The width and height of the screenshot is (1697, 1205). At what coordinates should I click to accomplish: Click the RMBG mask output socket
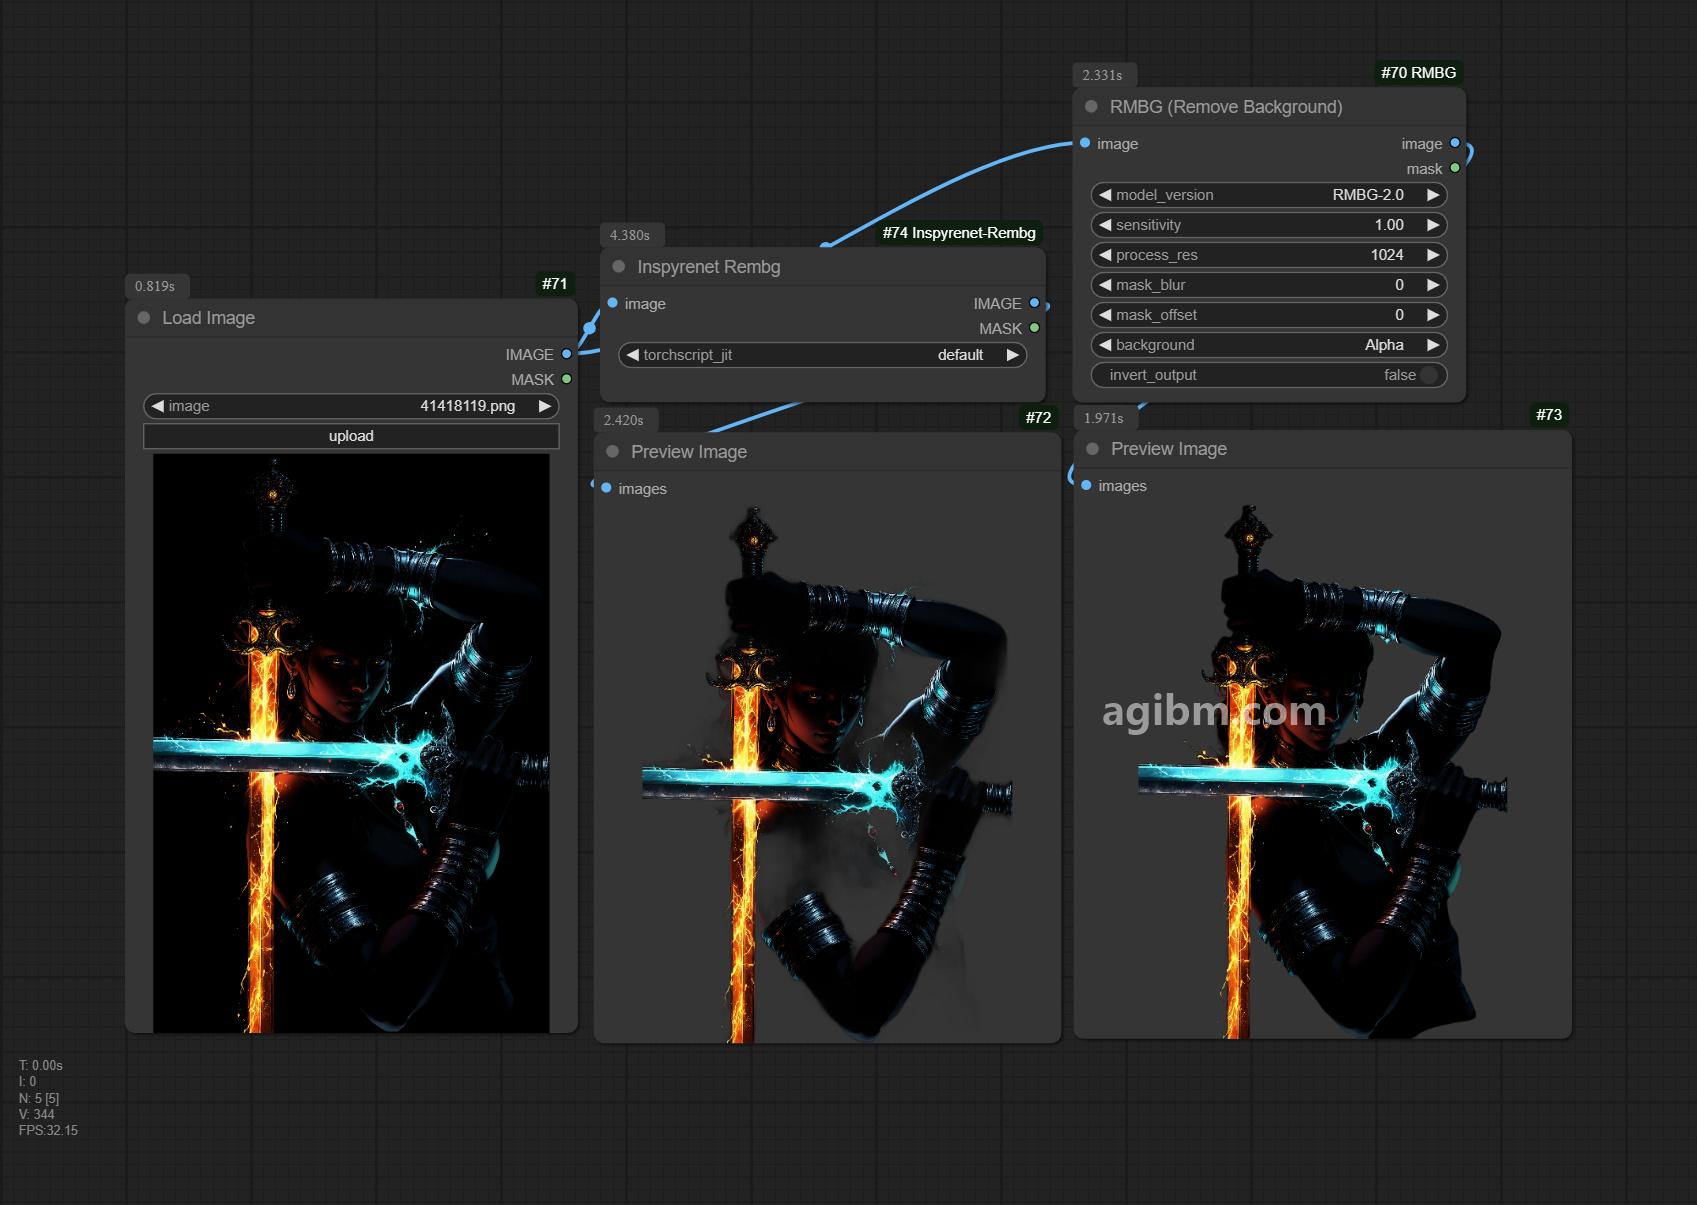(x=1455, y=168)
